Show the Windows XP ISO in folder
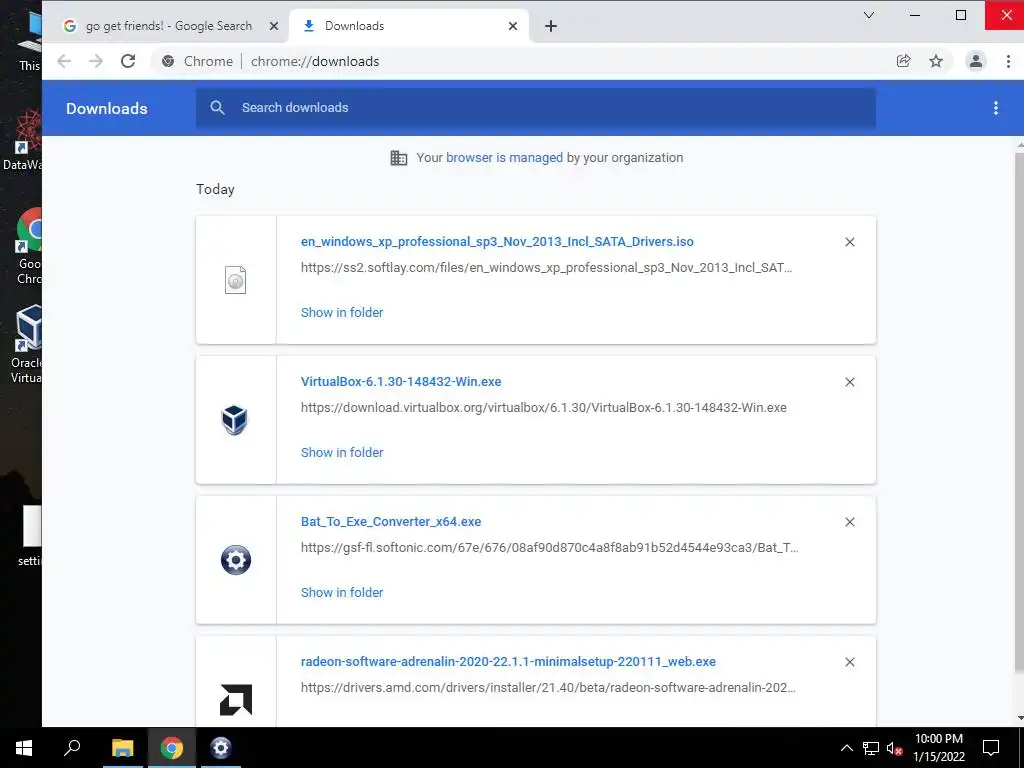Viewport: 1024px width, 768px height. [x=342, y=312]
